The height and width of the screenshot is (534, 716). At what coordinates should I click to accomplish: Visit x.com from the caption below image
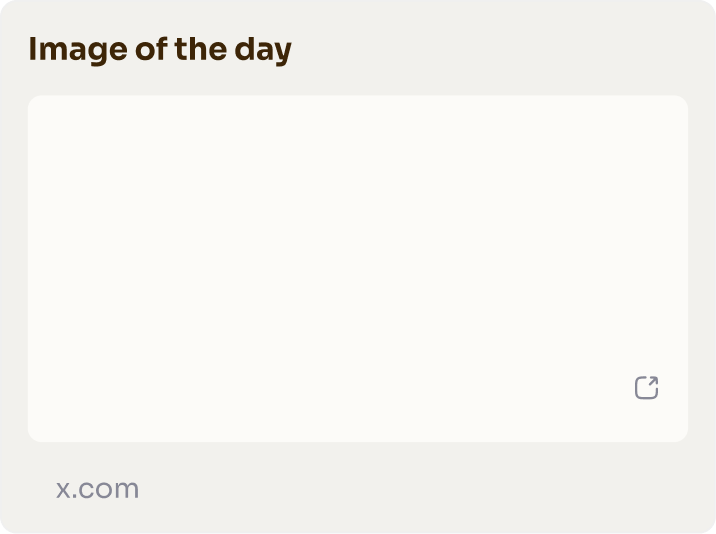tap(97, 489)
